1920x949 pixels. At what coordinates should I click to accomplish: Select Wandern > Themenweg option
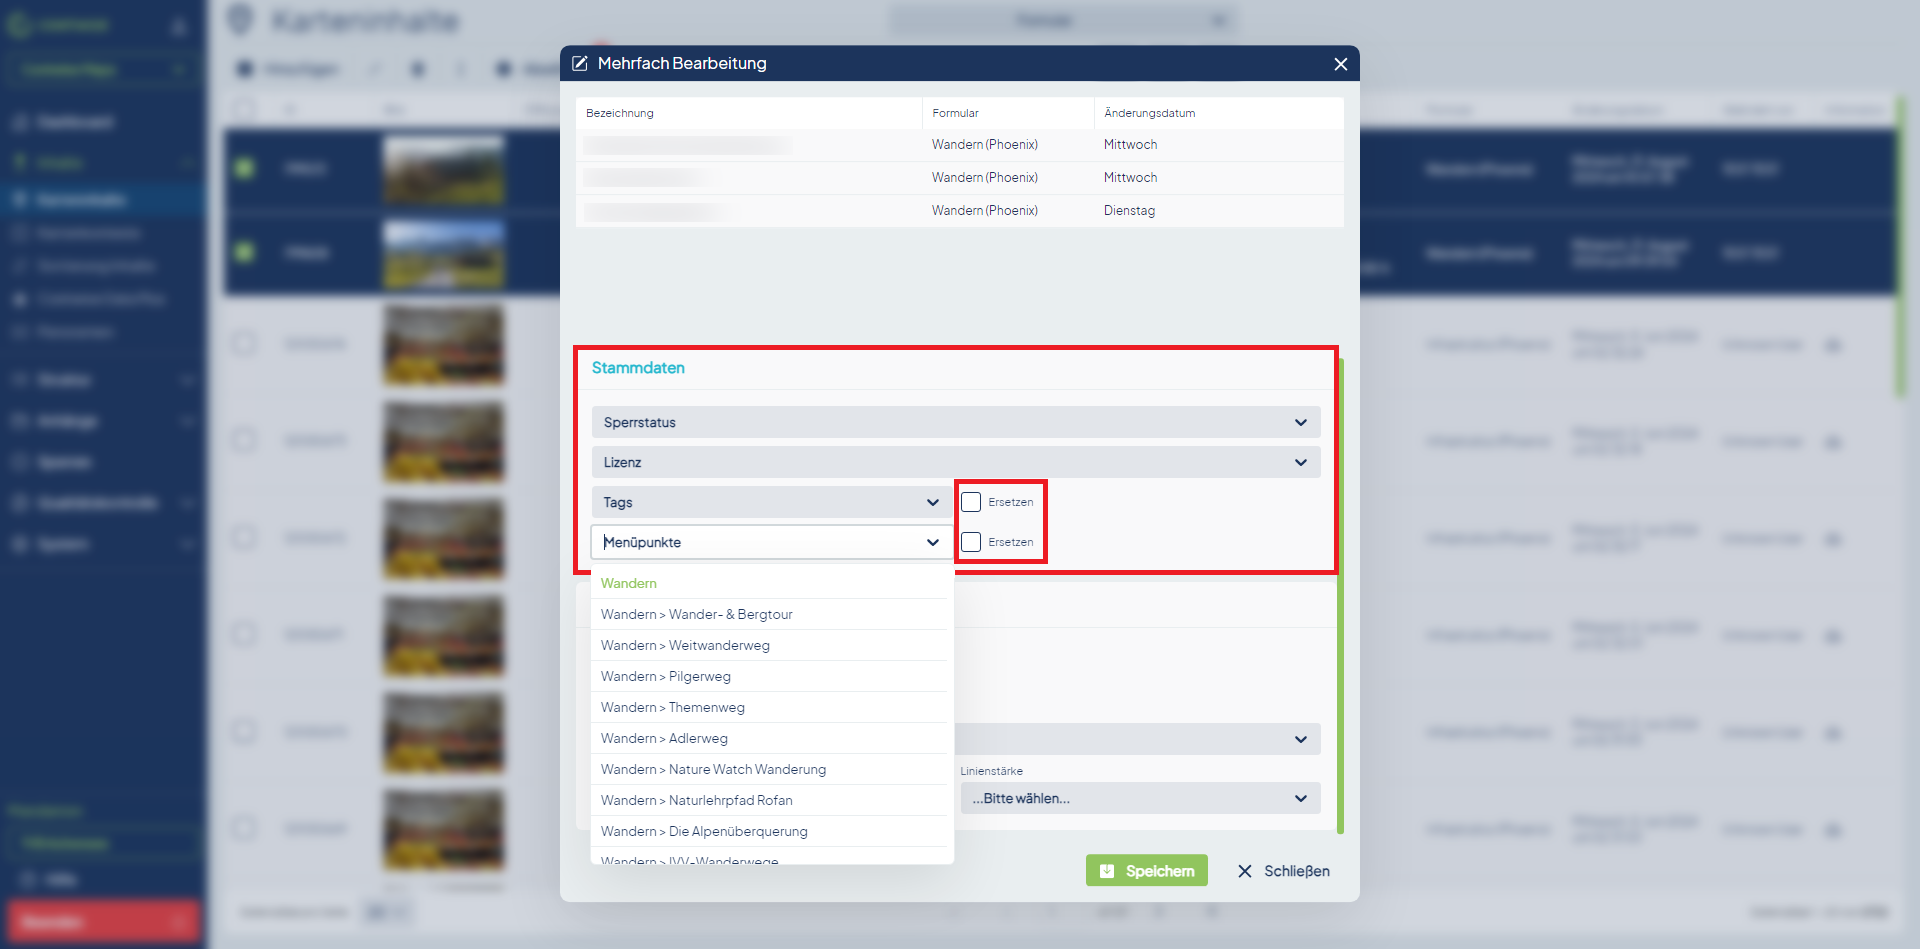point(770,707)
